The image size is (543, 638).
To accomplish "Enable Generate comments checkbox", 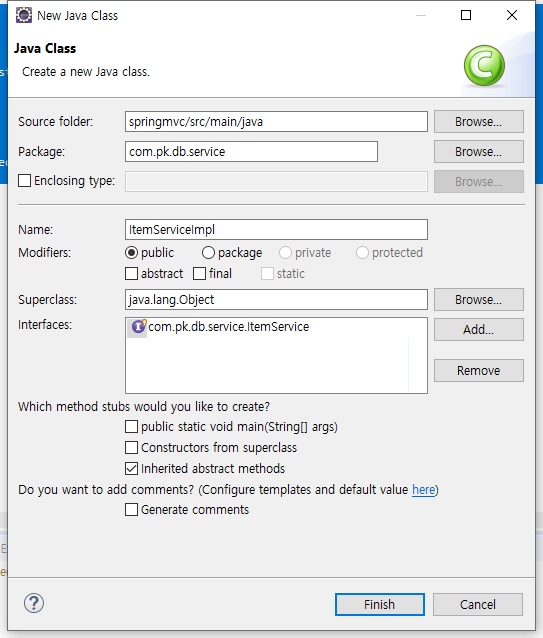I will tap(131, 509).
